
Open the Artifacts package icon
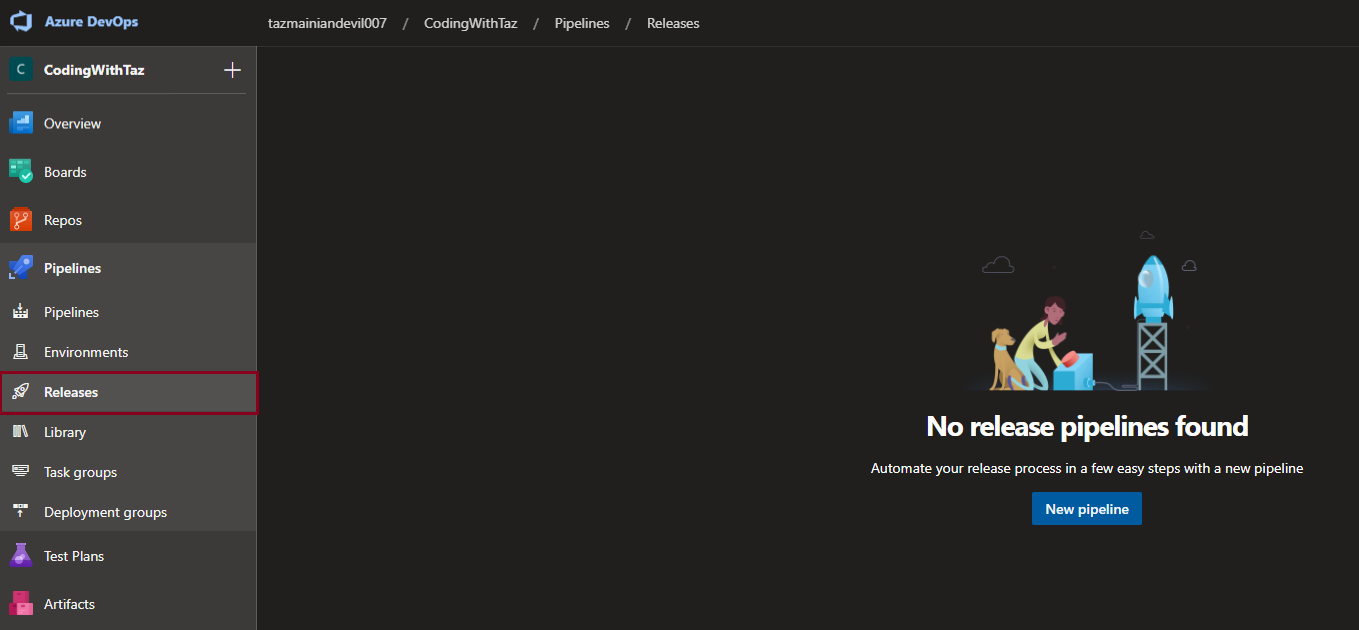click(21, 604)
